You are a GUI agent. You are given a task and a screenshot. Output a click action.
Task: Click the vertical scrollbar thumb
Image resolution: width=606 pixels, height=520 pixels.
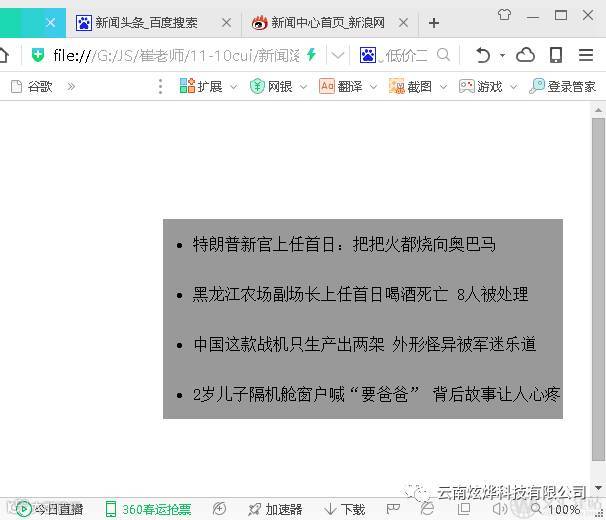(x=598, y=290)
